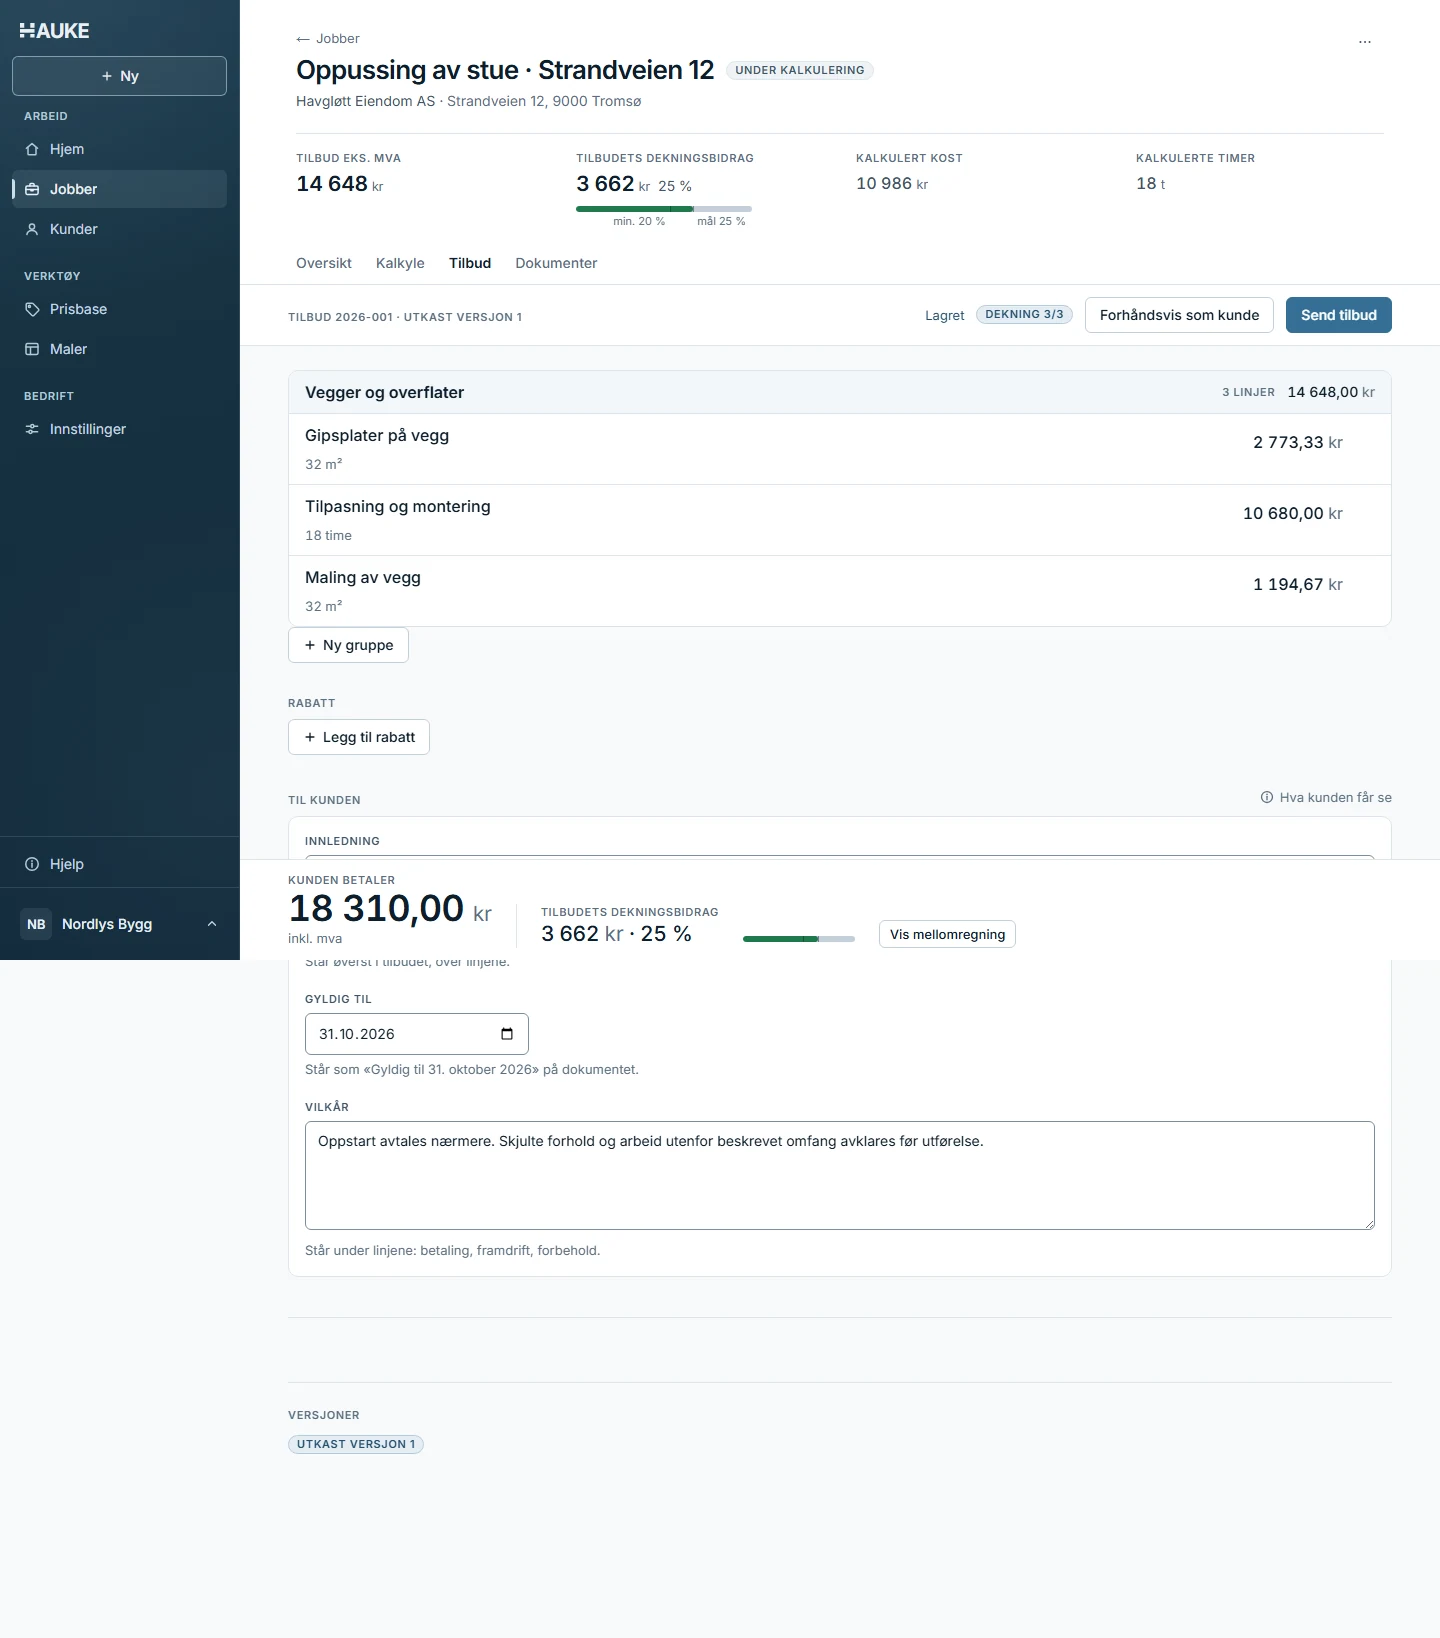
Task: Open Maler templates in sidebar
Action: (119, 349)
